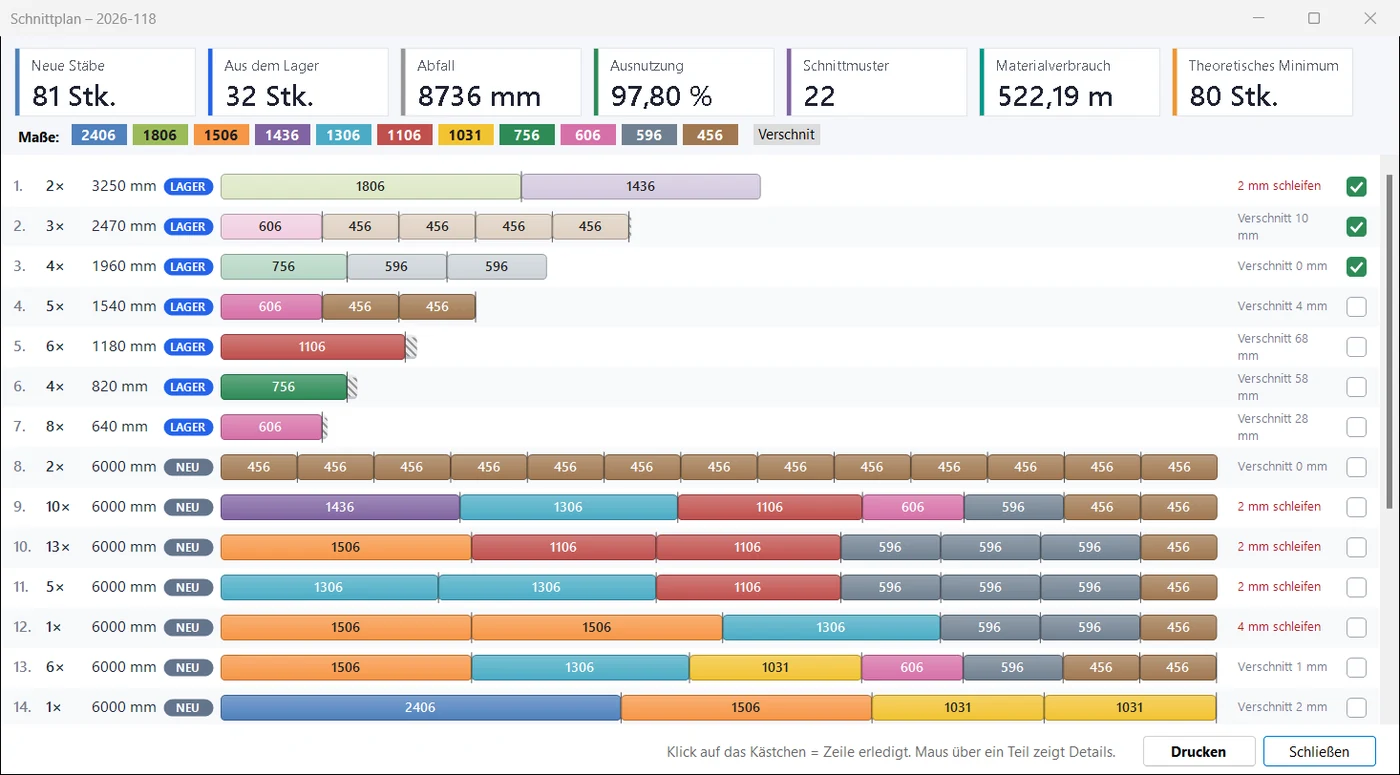Check off row 14 with 2406 piece

pos(1356,707)
